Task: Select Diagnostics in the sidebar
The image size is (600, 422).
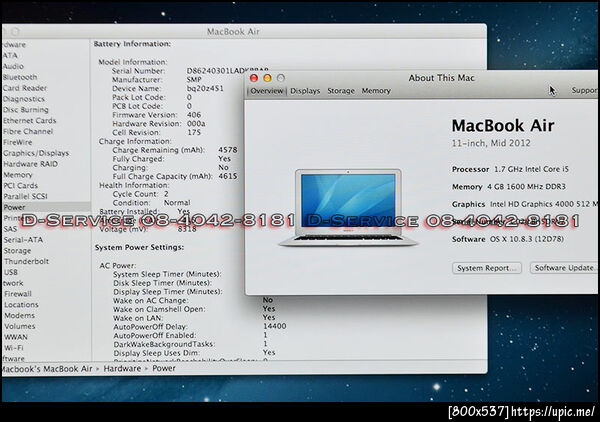Action: pyautogui.click(x=24, y=99)
